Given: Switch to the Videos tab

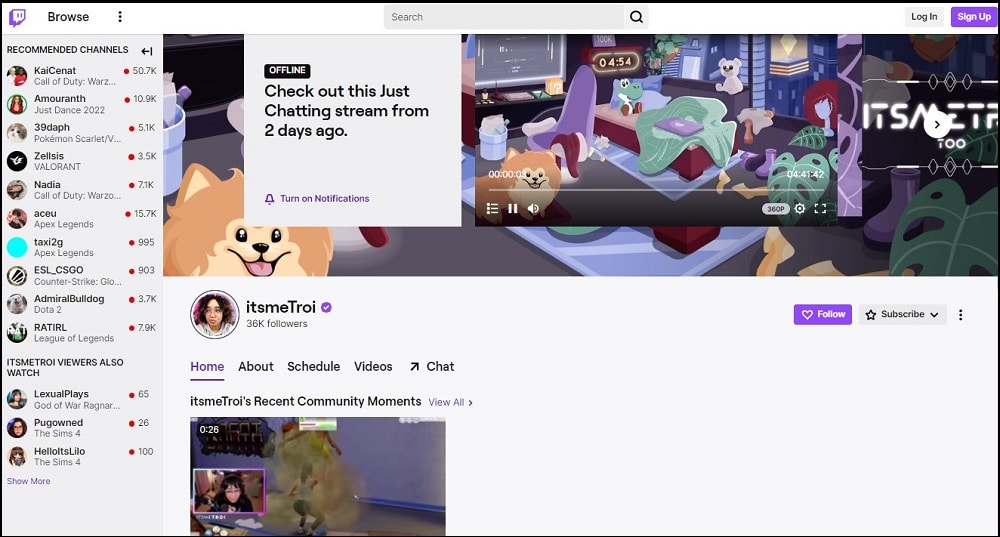Looking at the screenshot, I should [373, 367].
